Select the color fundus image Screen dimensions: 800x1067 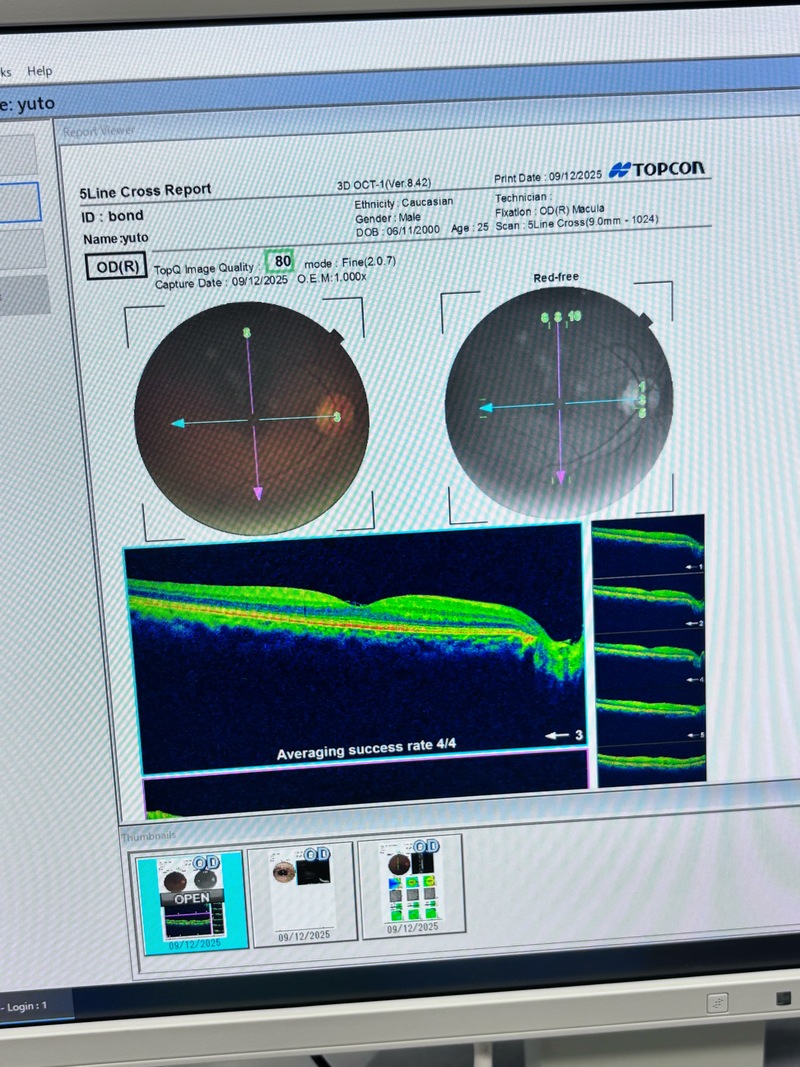(x=251, y=418)
